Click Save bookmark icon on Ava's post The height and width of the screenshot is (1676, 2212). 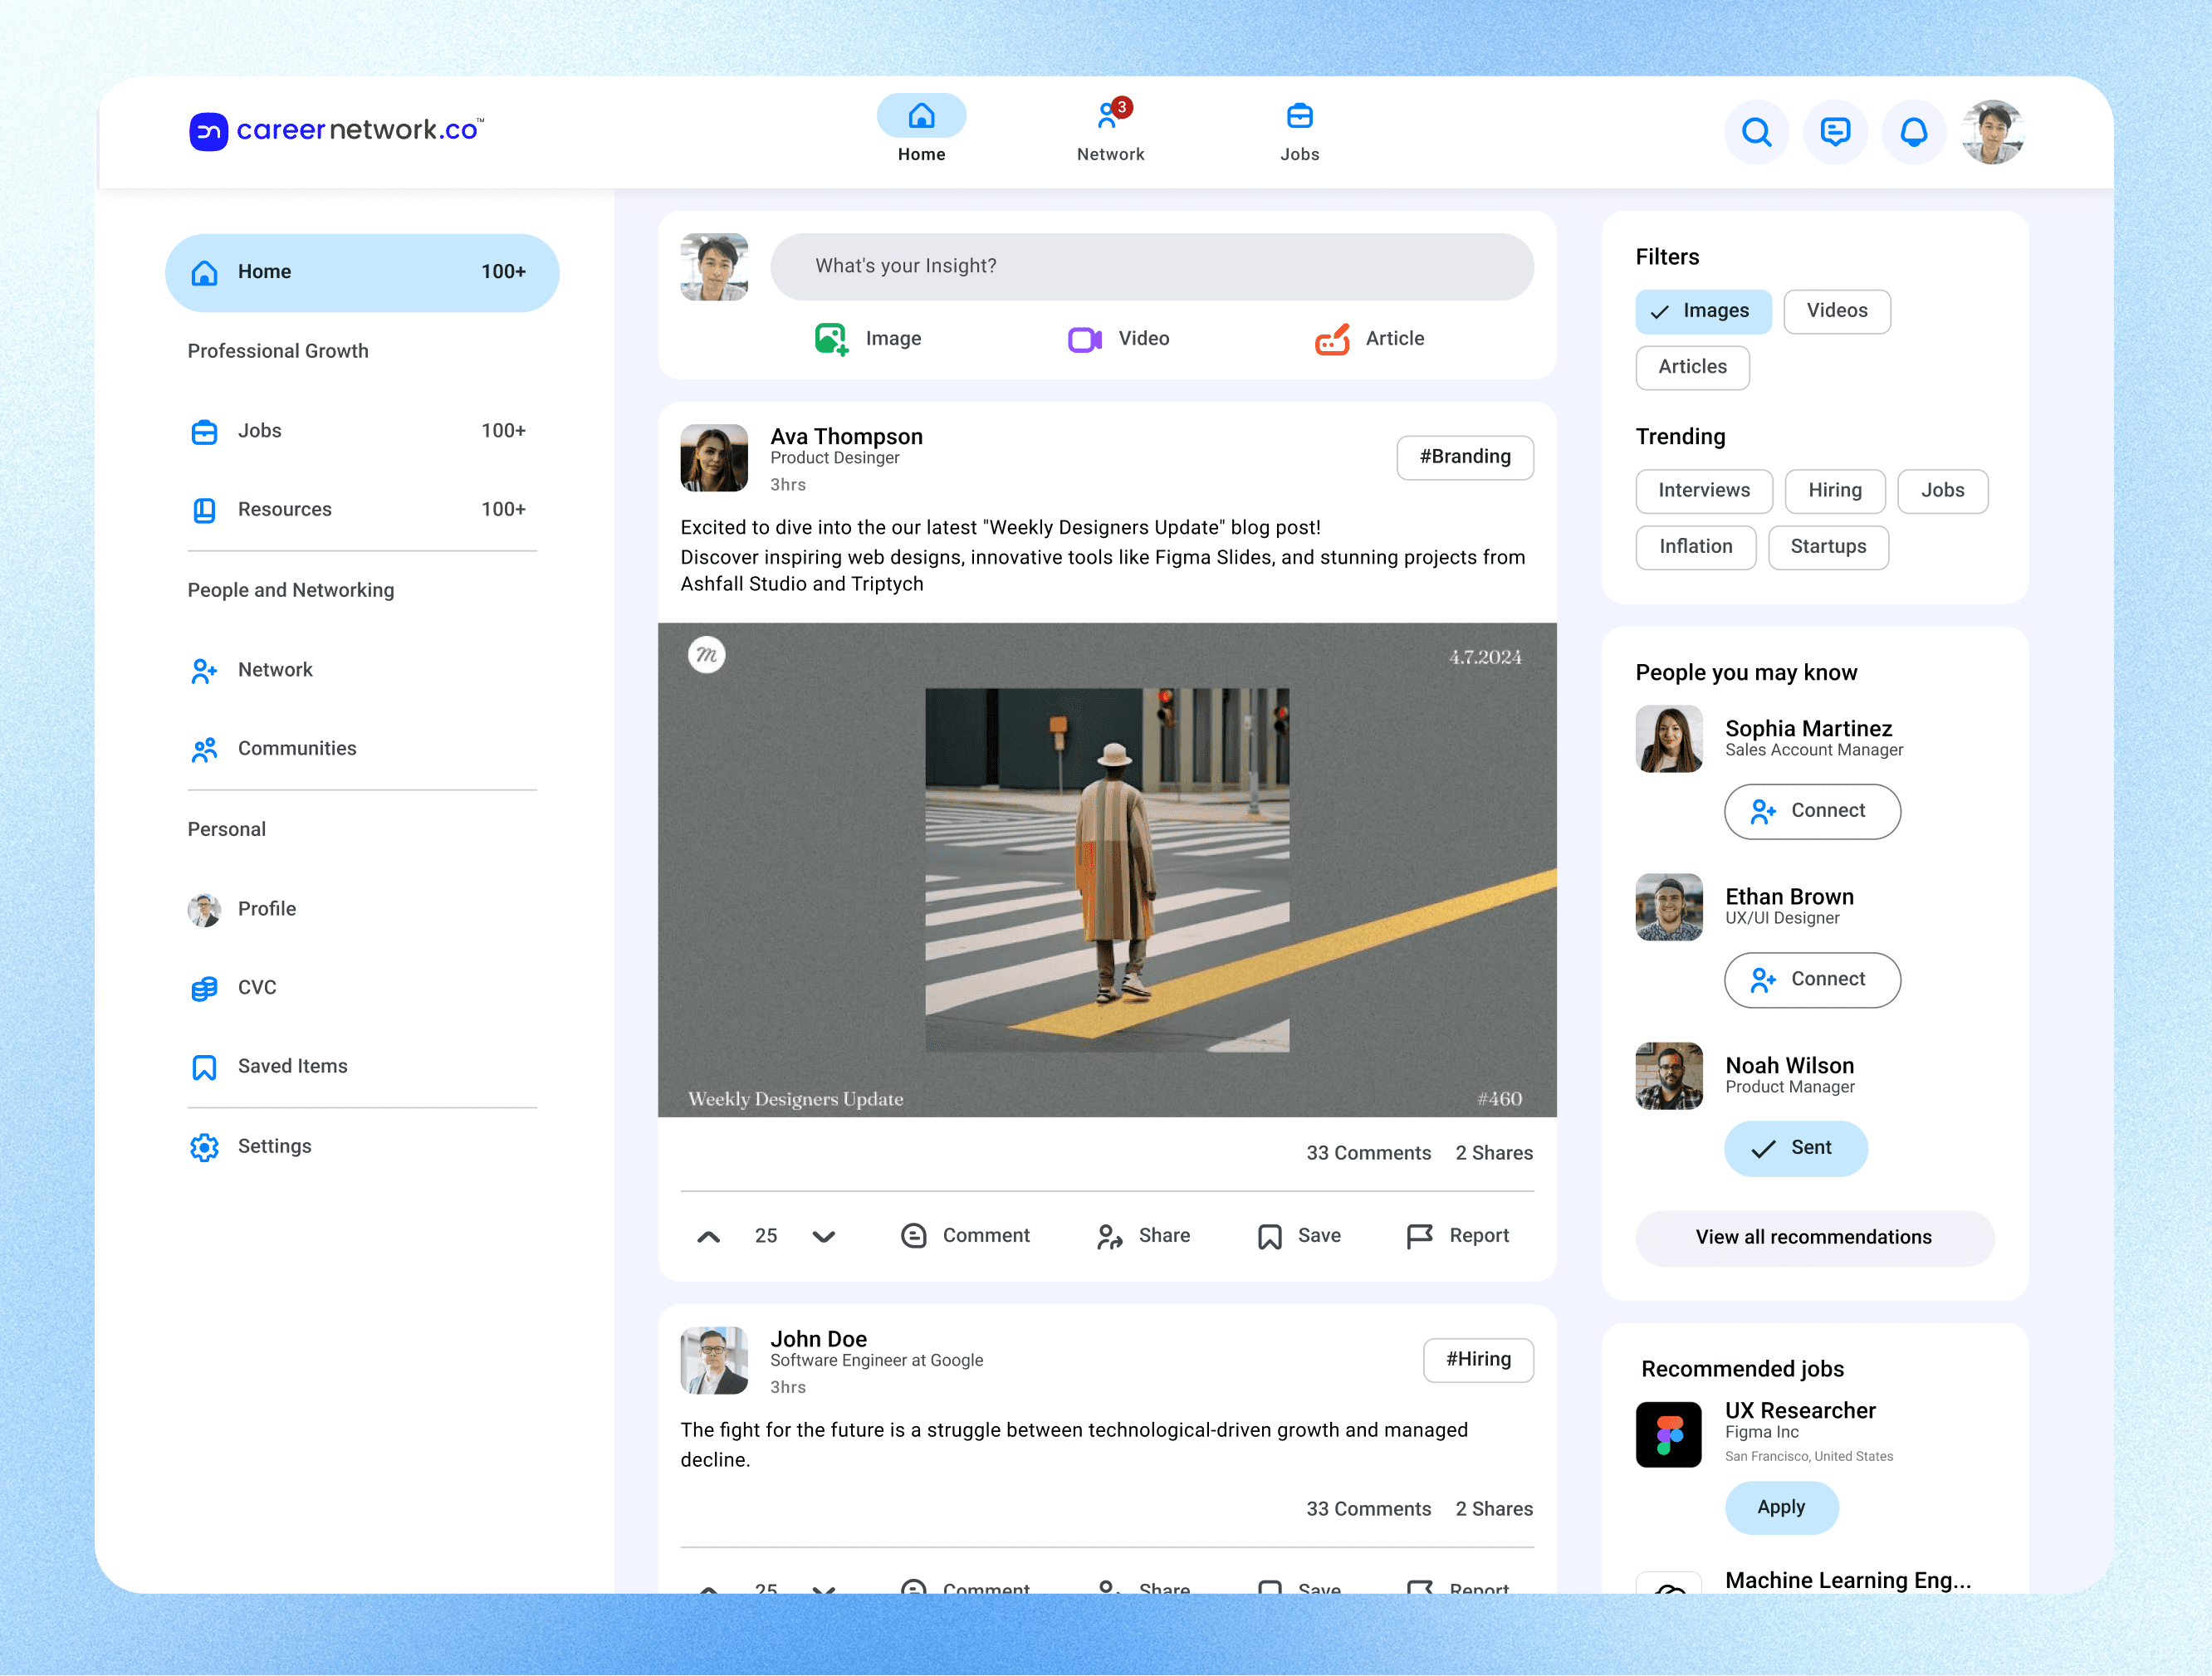(1269, 1236)
